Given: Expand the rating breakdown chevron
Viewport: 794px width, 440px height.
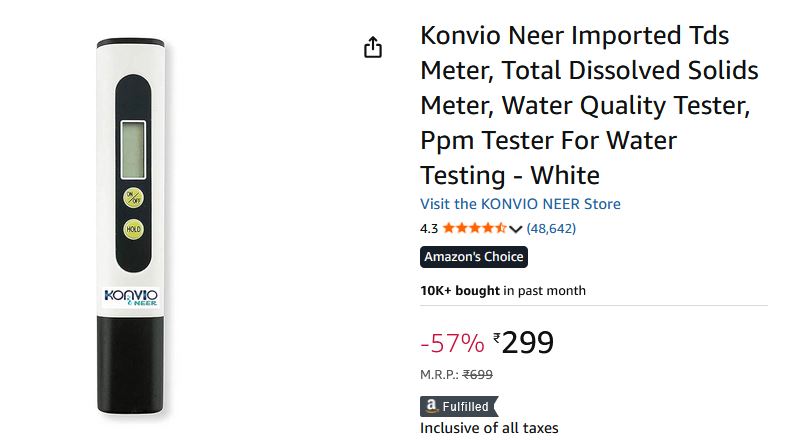Looking at the screenshot, I should click(516, 229).
